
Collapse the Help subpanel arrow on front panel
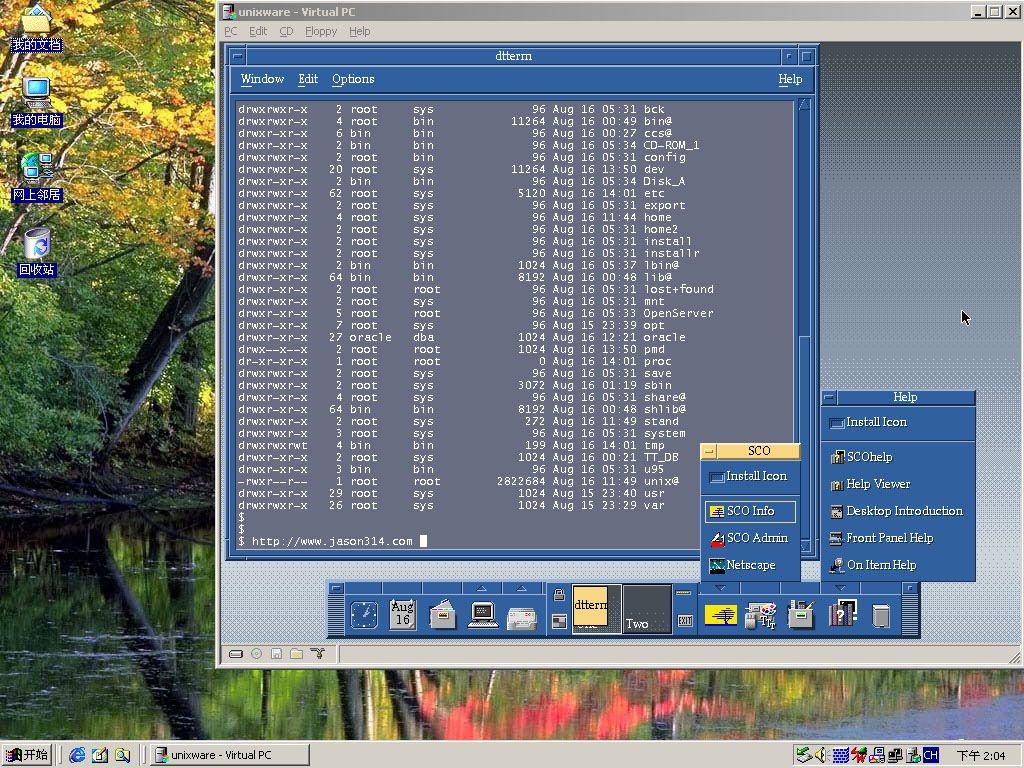click(841, 588)
